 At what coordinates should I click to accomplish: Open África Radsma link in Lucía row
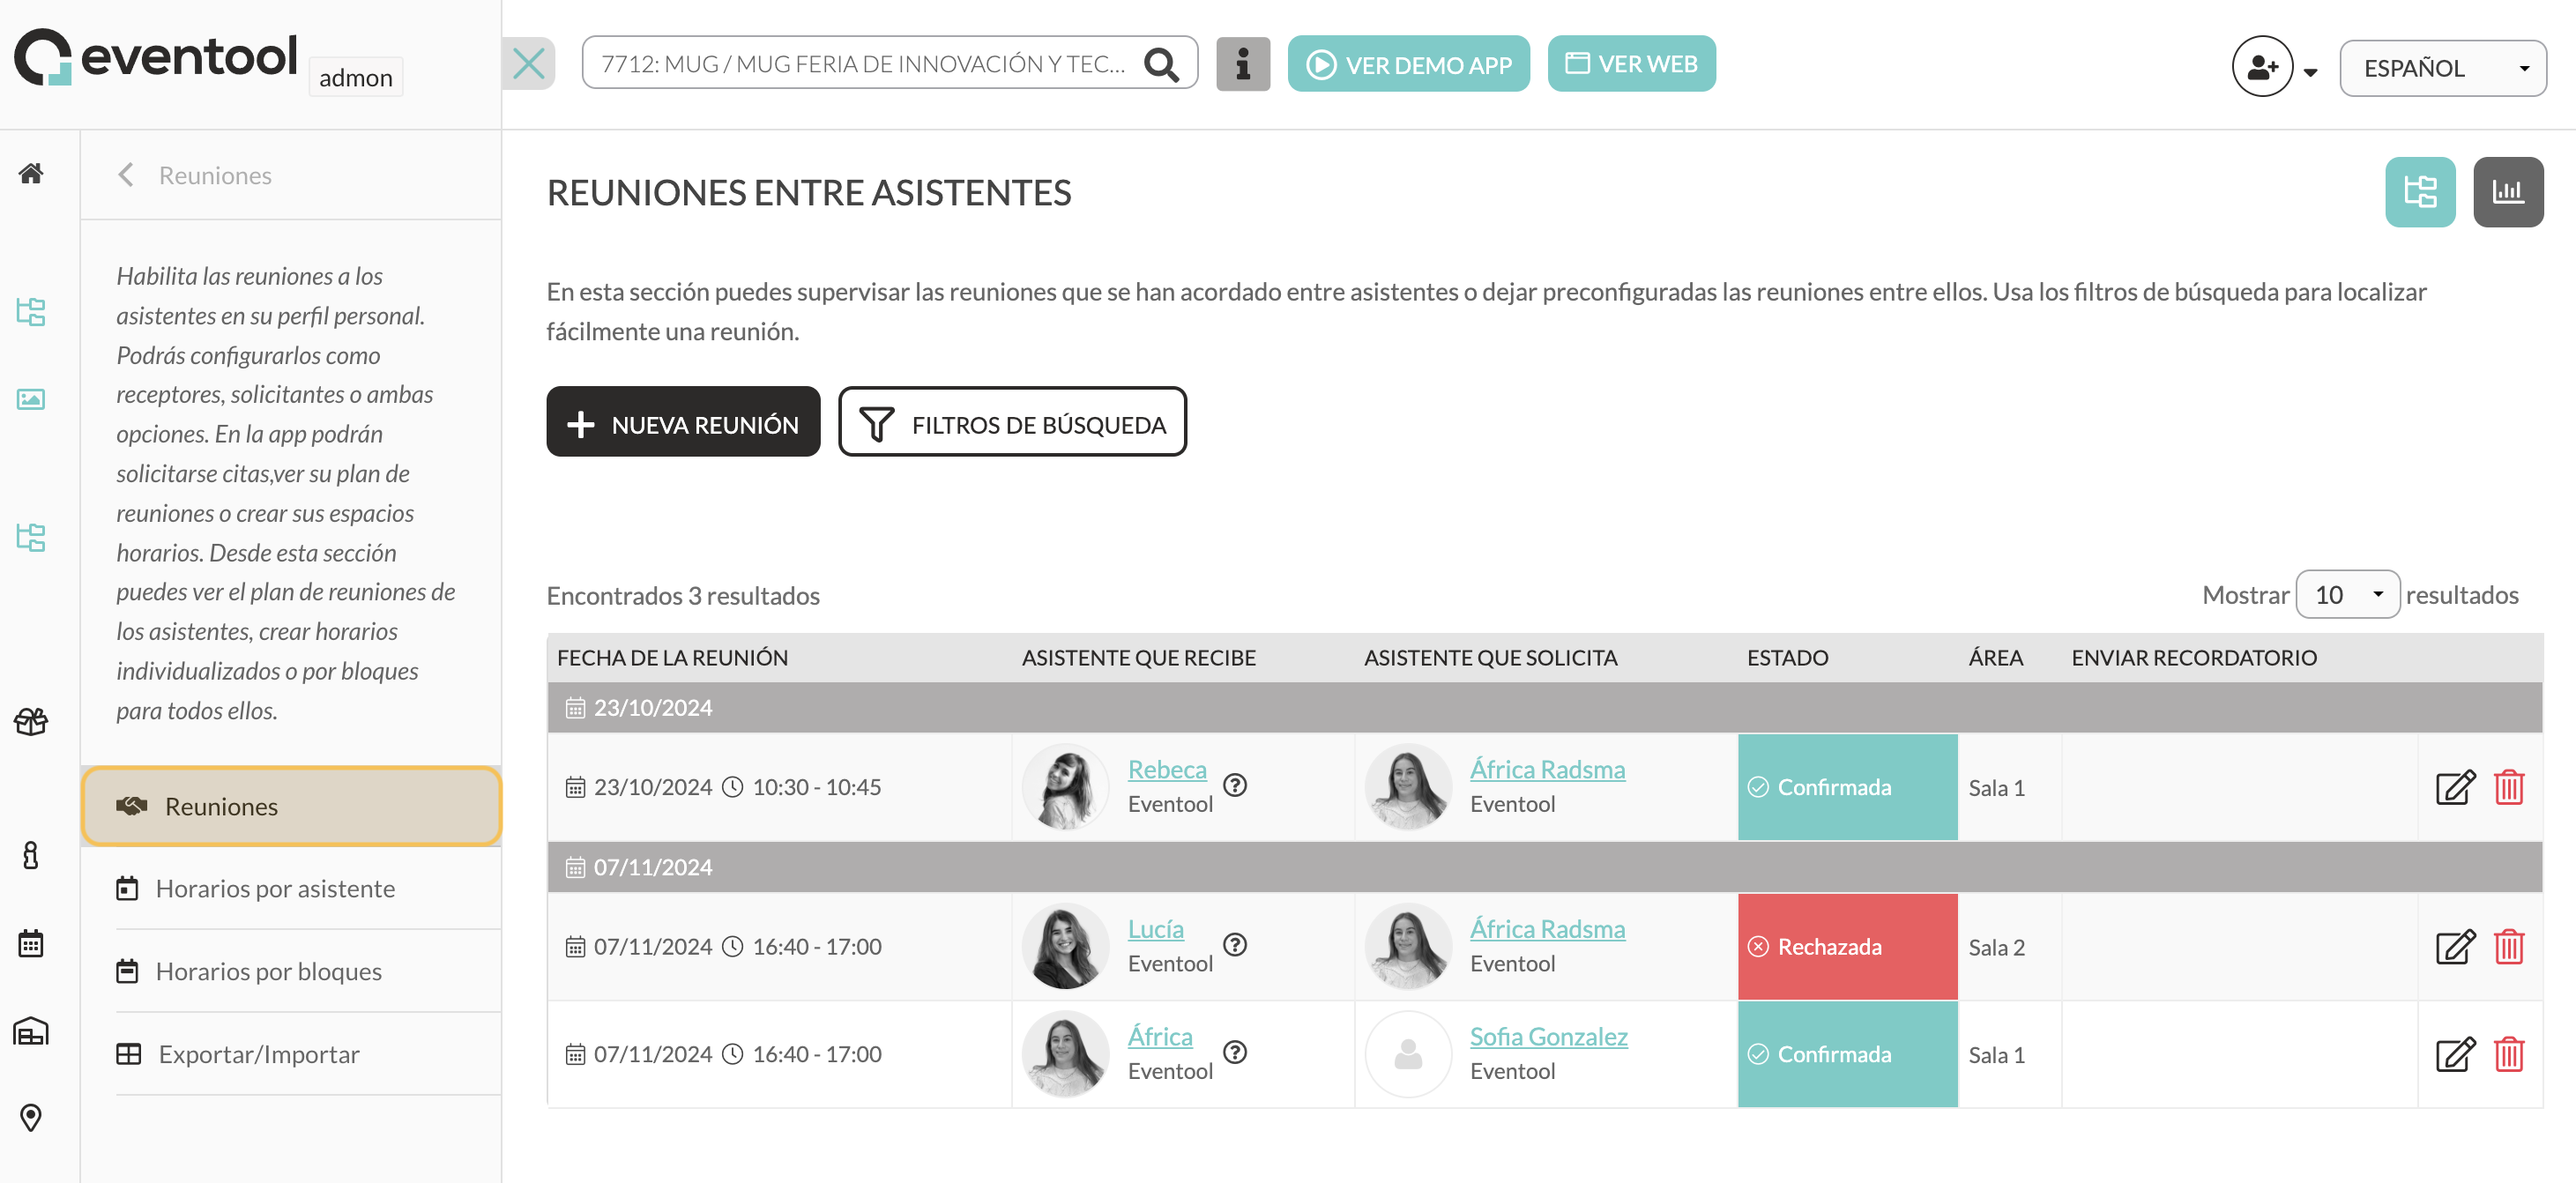(x=1547, y=930)
